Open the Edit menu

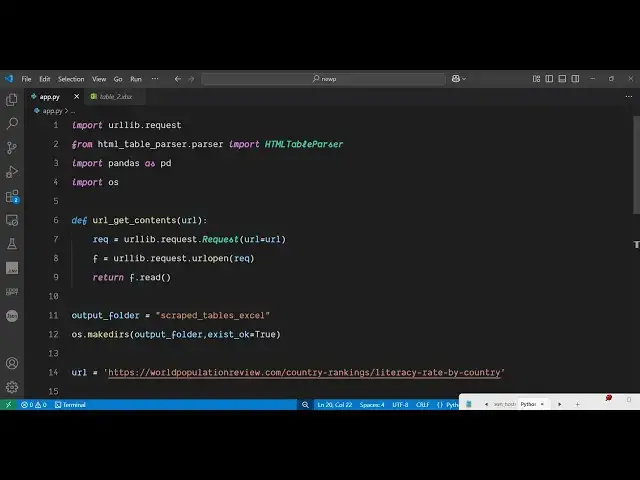44,79
